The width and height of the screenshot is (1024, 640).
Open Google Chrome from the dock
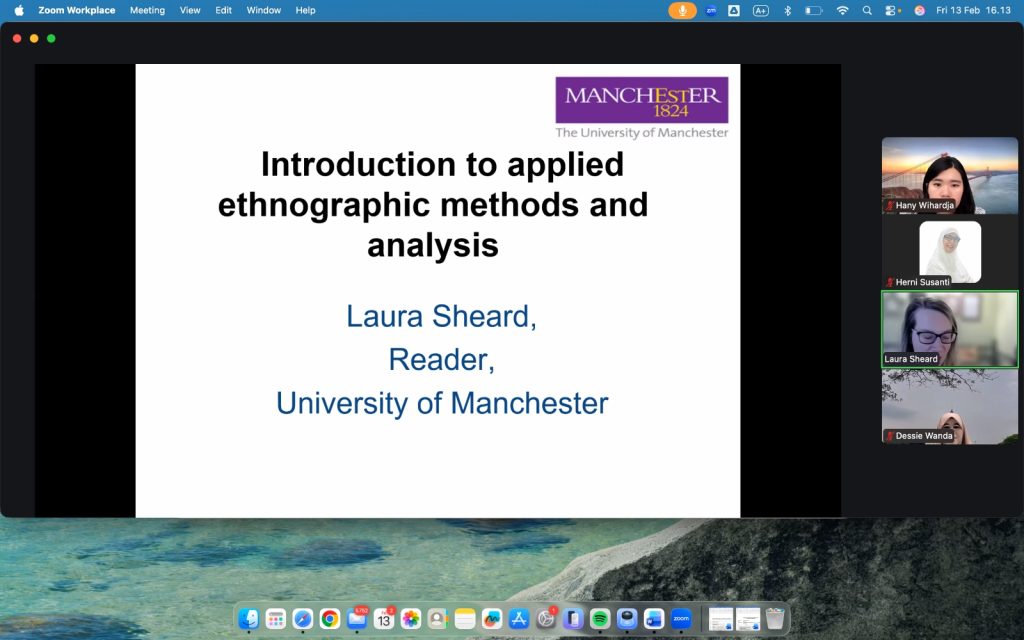coord(330,619)
